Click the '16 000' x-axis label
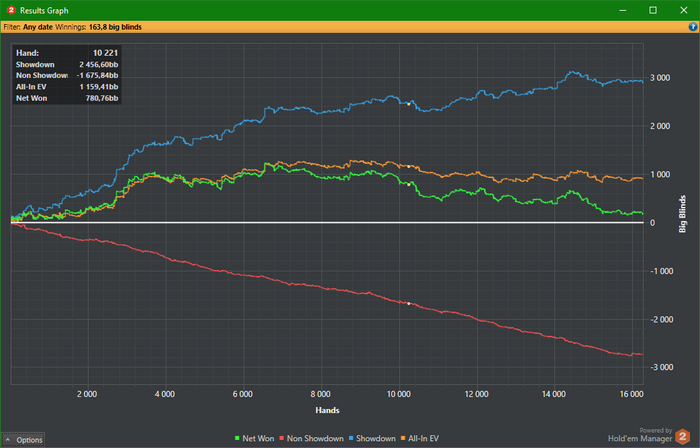The height and width of the screenshot is (448, 700). point(631,394)
